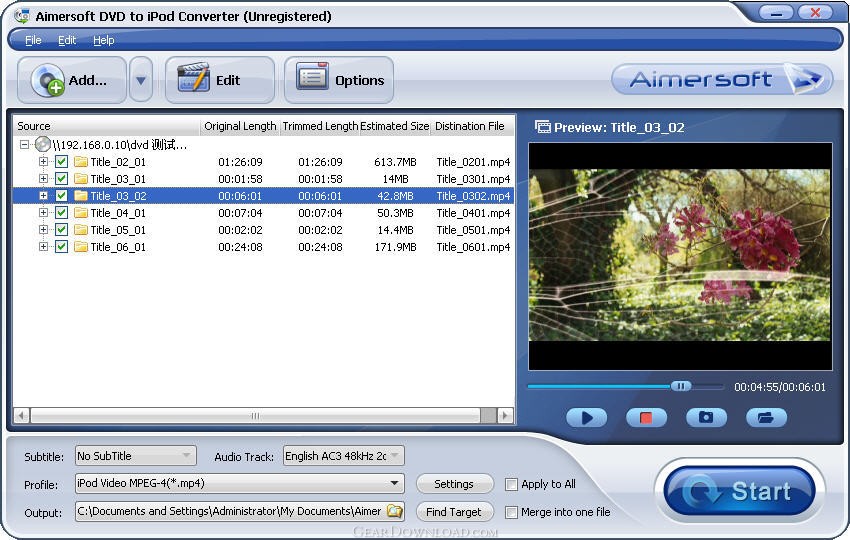Minimize the converter window
Image resolution: width=850 pixels, height=540 pixels.
pyautogui.click(x=776, y=12)
